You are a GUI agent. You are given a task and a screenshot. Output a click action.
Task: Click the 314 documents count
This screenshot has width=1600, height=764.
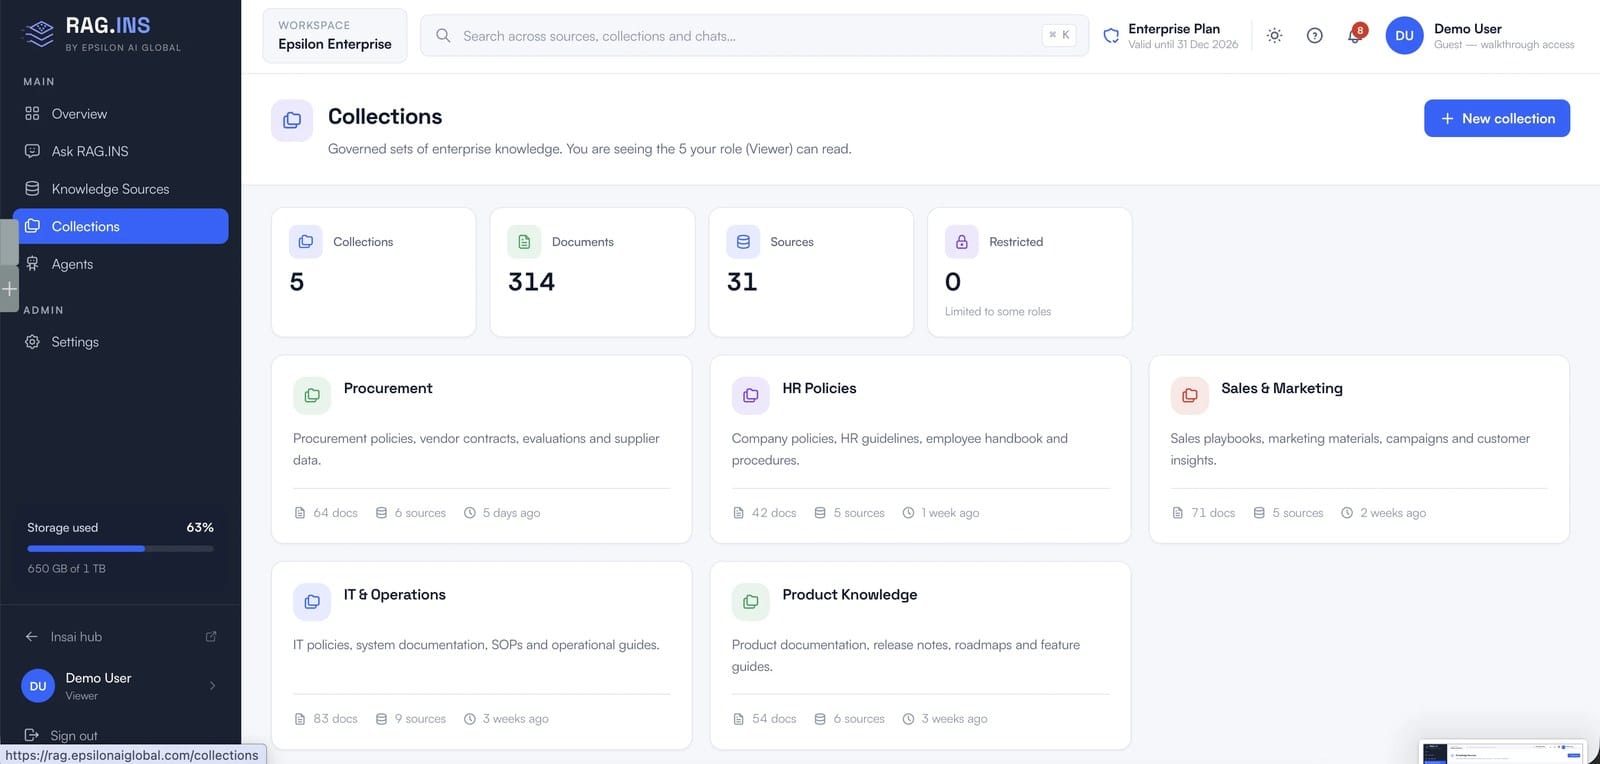point(531,282)
